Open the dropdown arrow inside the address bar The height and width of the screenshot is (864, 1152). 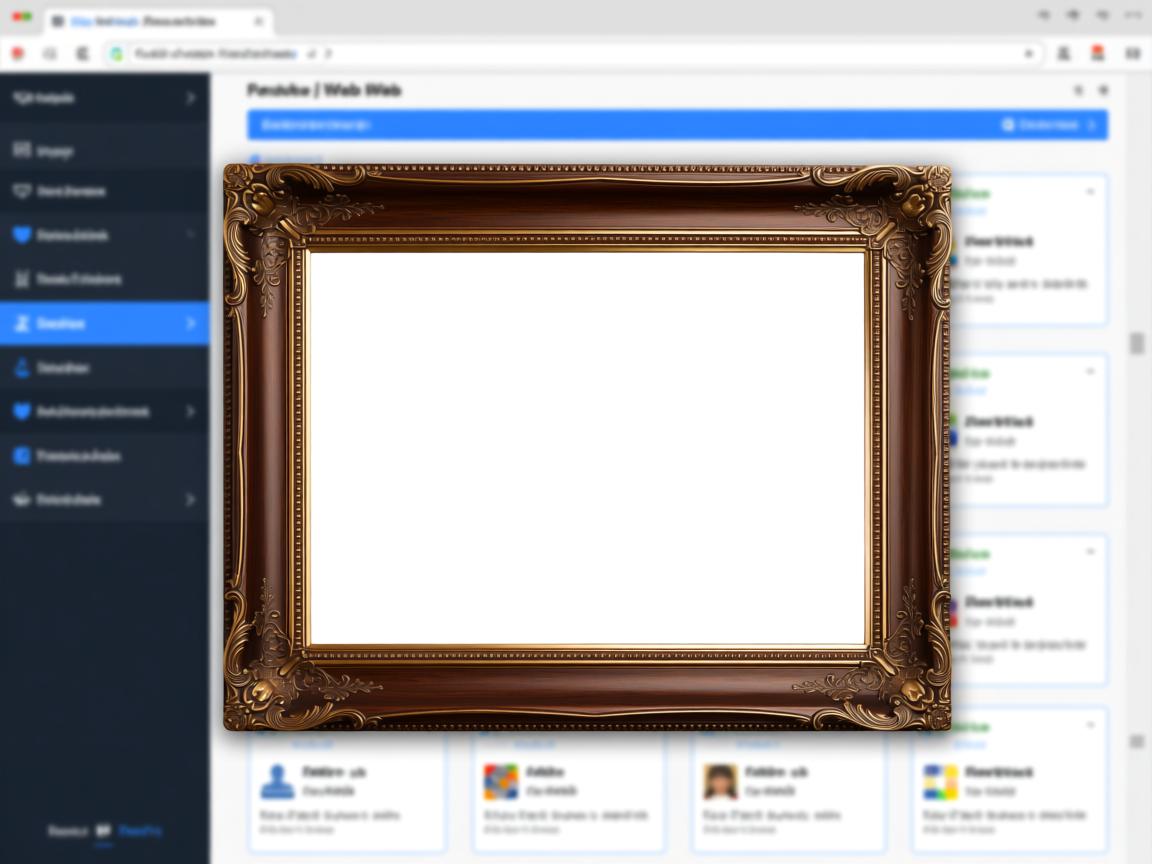(1028, 53)
